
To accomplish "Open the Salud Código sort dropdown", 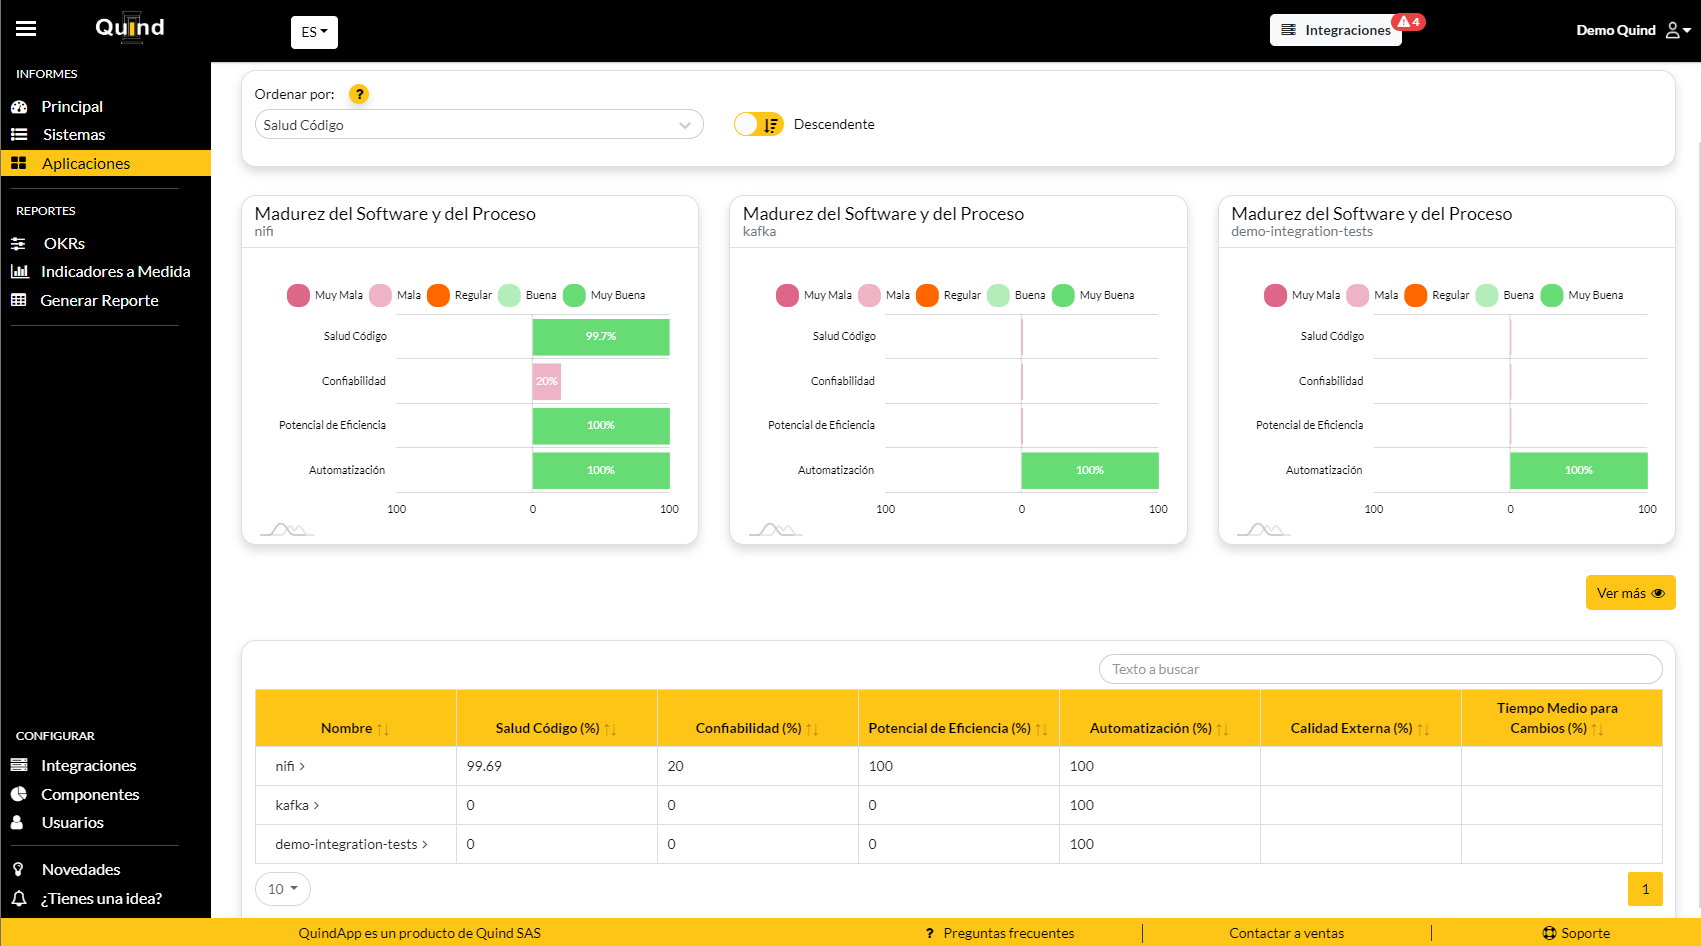I will 478,125.
